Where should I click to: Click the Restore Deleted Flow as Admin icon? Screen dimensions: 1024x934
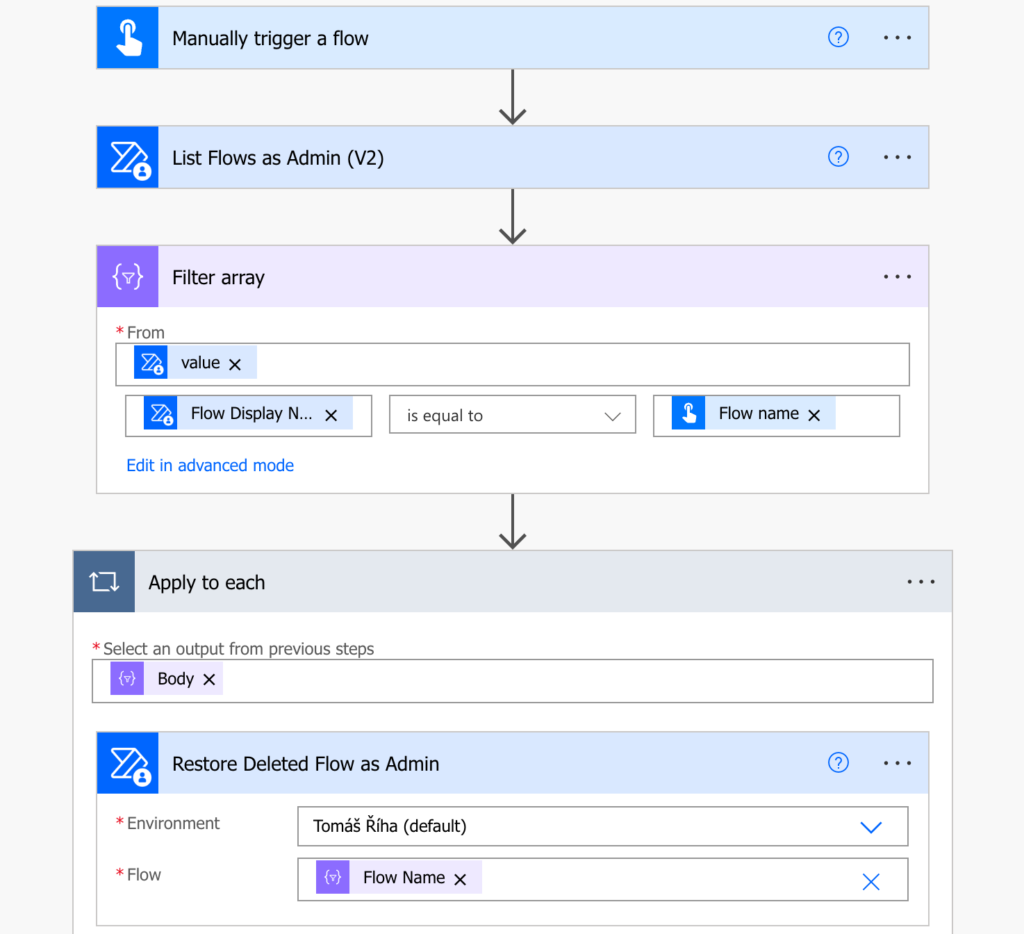[127, 763]
